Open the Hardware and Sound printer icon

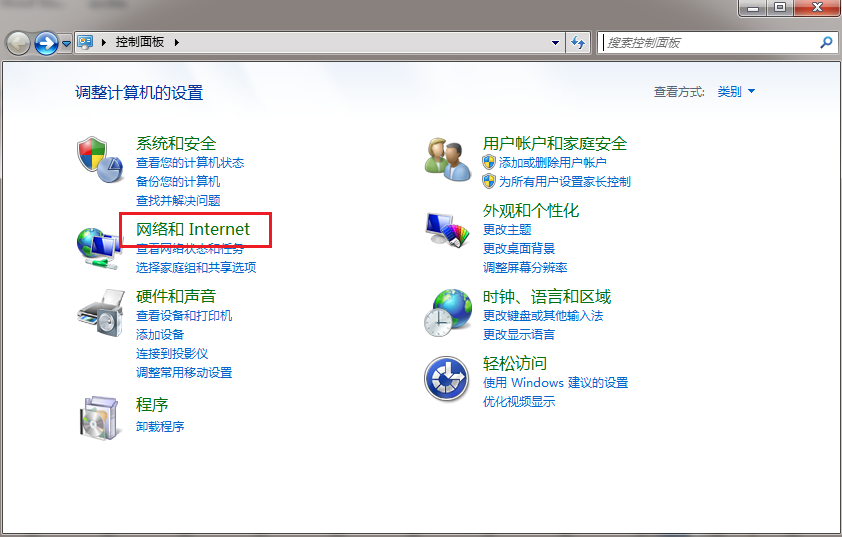point(101,313)
